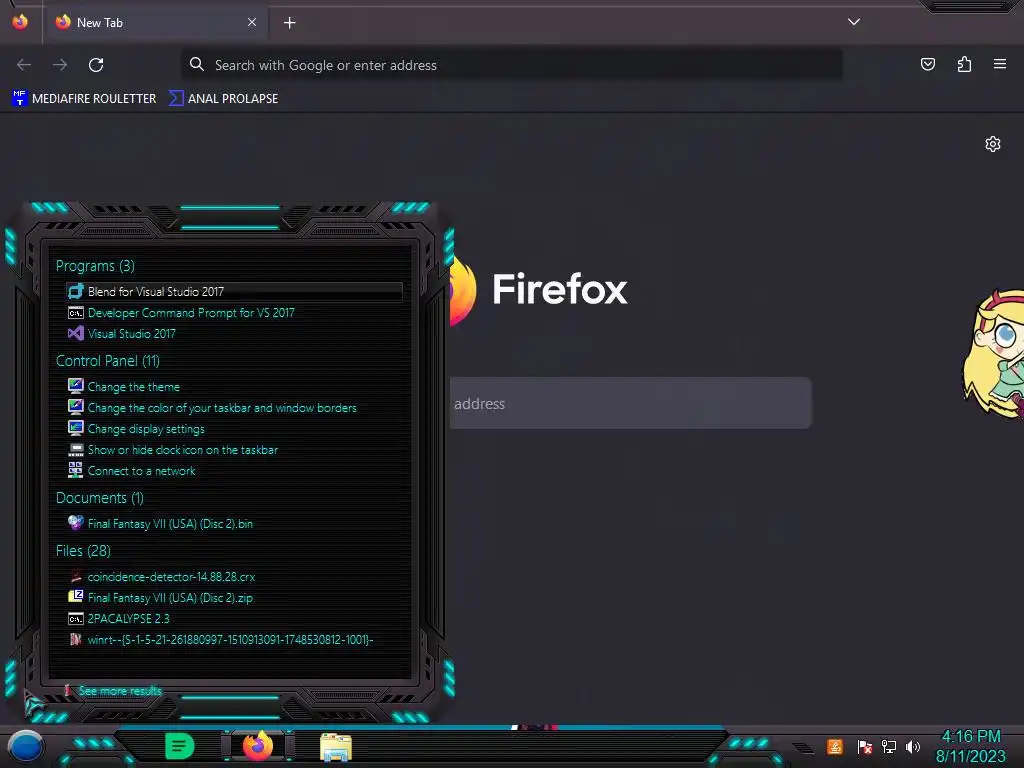Launch Blend for Visual Studio 2017

pos(234,292)
